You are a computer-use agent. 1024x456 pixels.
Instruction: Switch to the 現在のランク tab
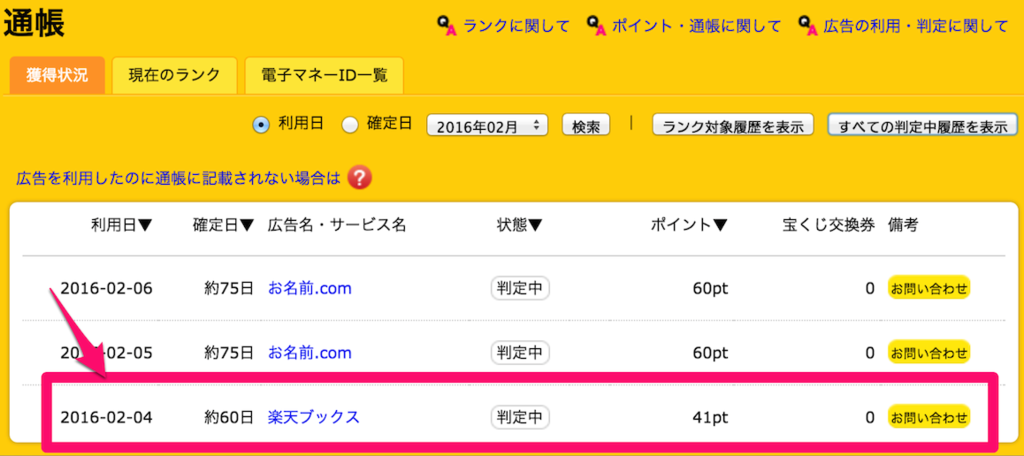click(175, 74)
